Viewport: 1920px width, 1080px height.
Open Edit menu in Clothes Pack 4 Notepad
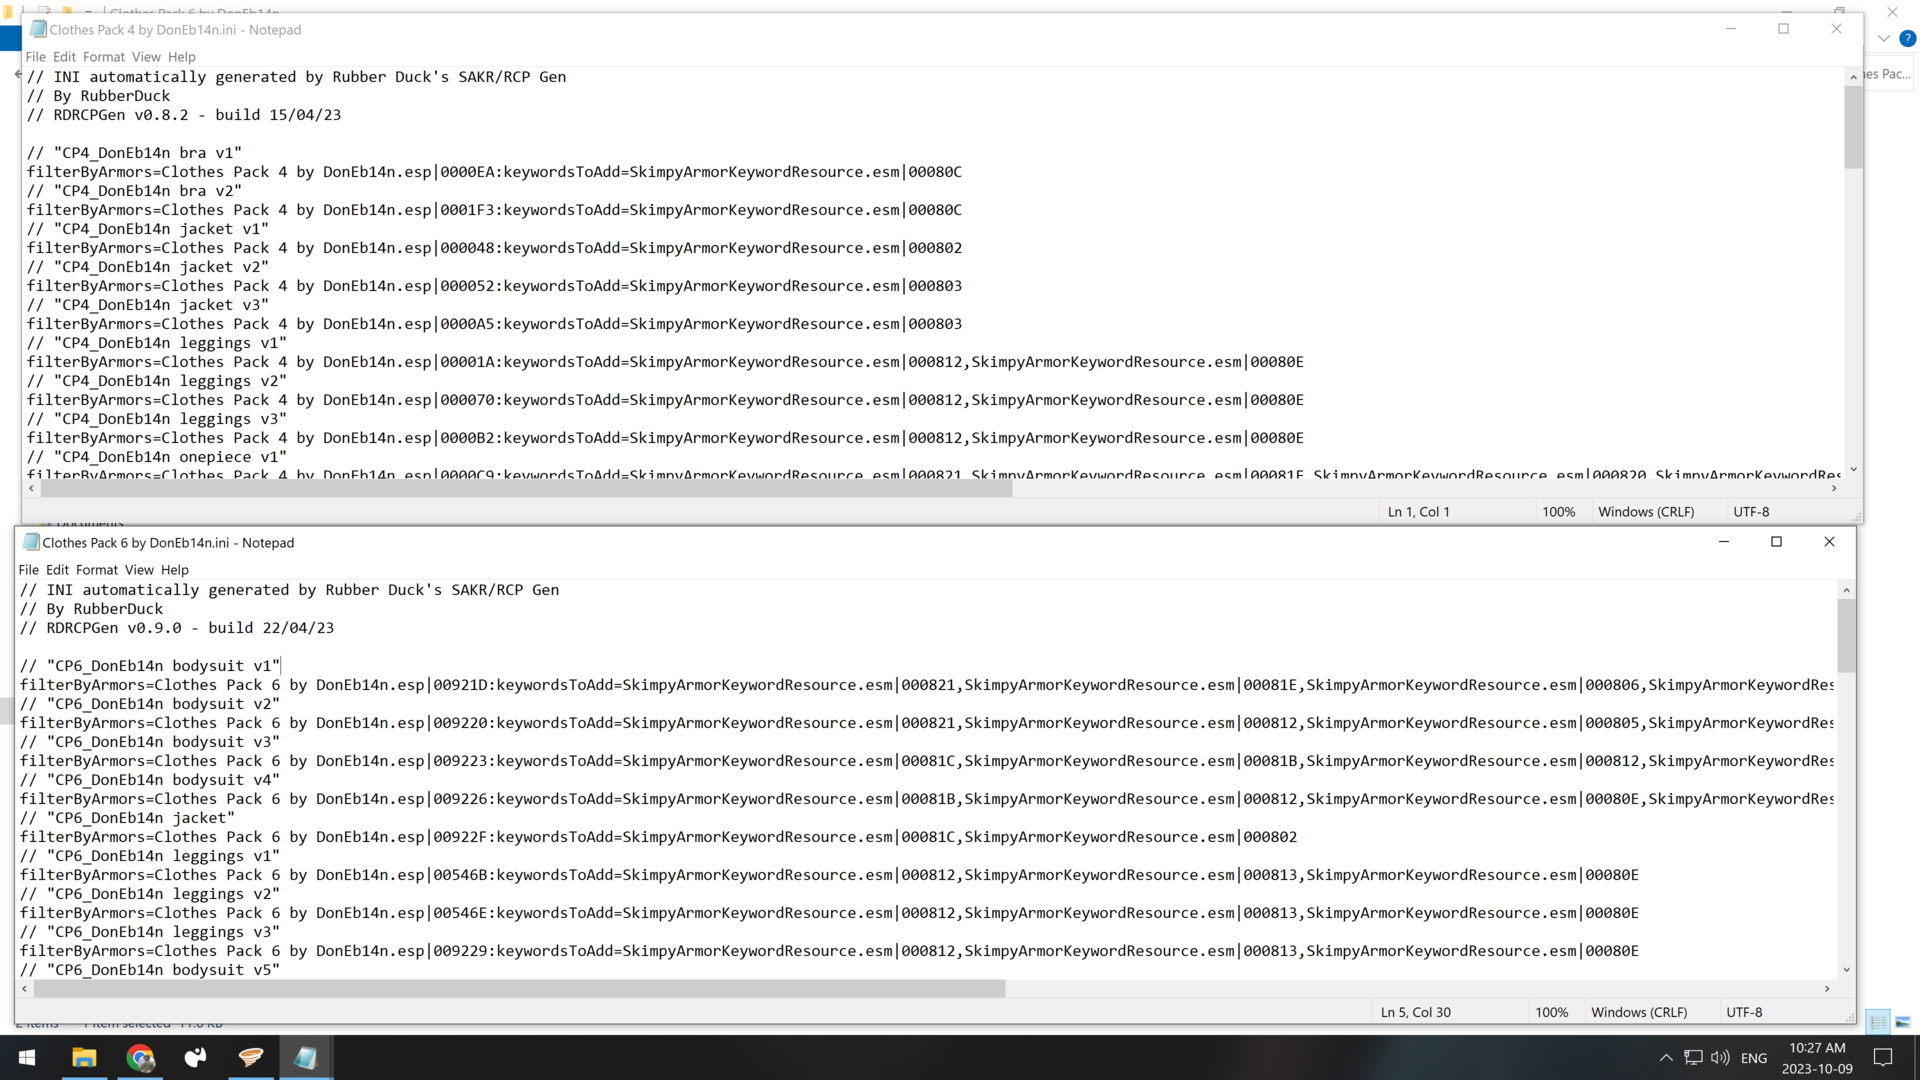coord(64,57)
